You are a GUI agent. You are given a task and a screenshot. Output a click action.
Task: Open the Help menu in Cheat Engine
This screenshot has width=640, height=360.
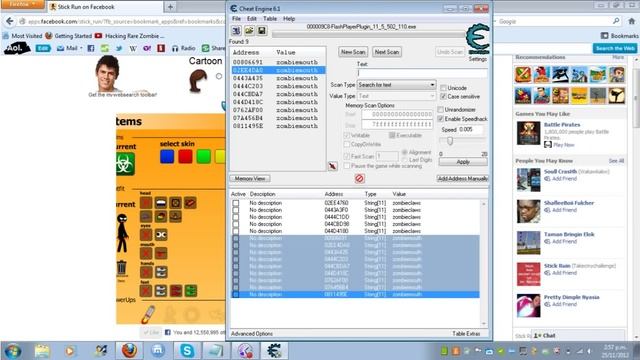pyautogui.click(x=289, y=19)
